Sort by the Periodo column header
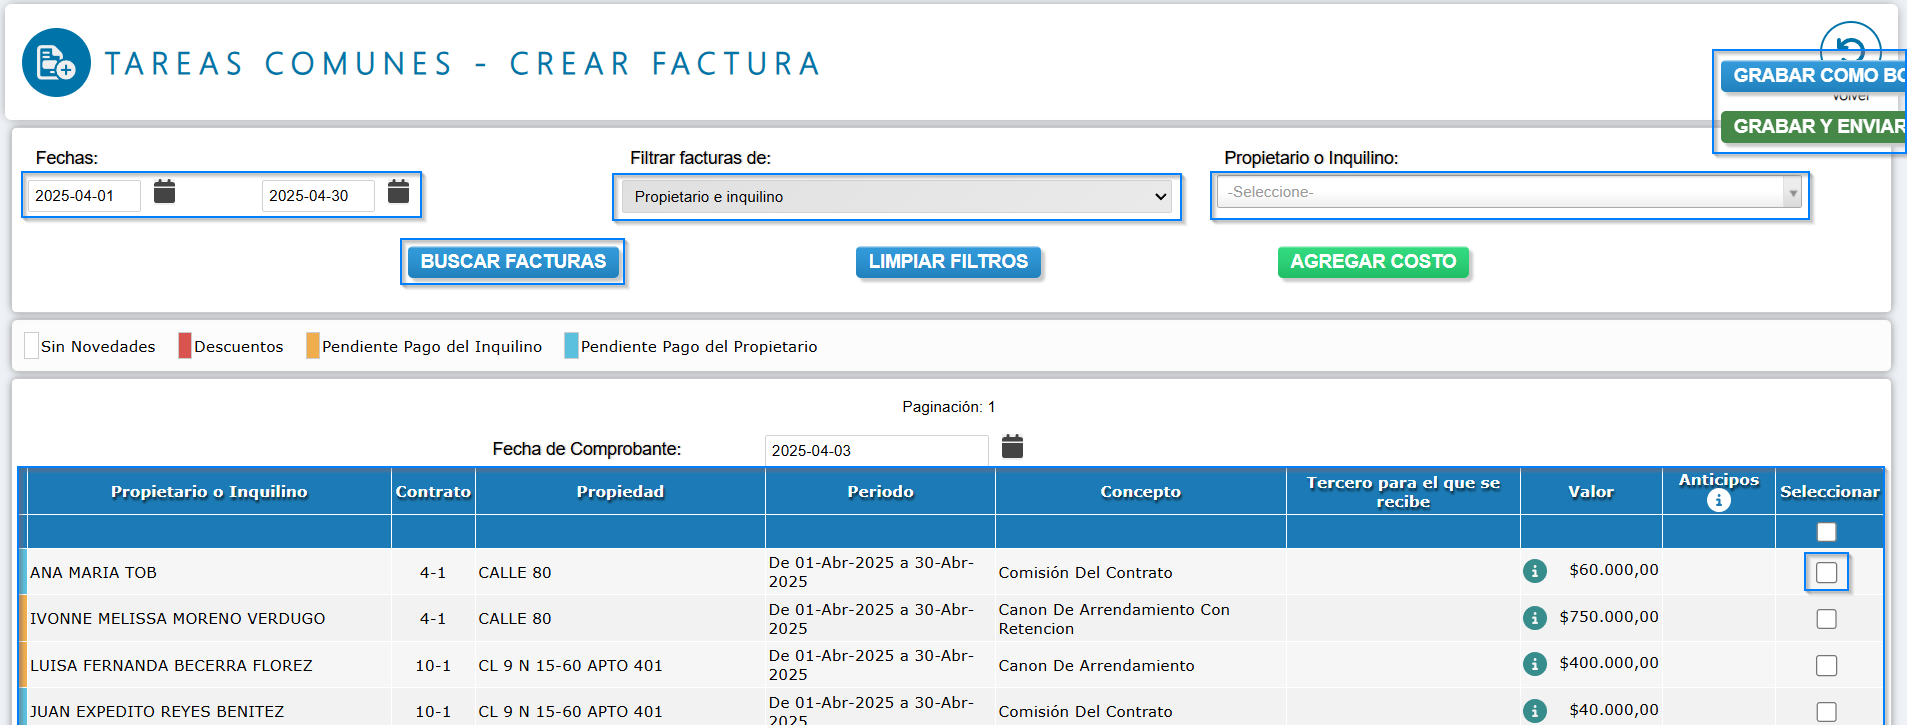Screen dimensions: 1907x725 (x=880, y=492)
